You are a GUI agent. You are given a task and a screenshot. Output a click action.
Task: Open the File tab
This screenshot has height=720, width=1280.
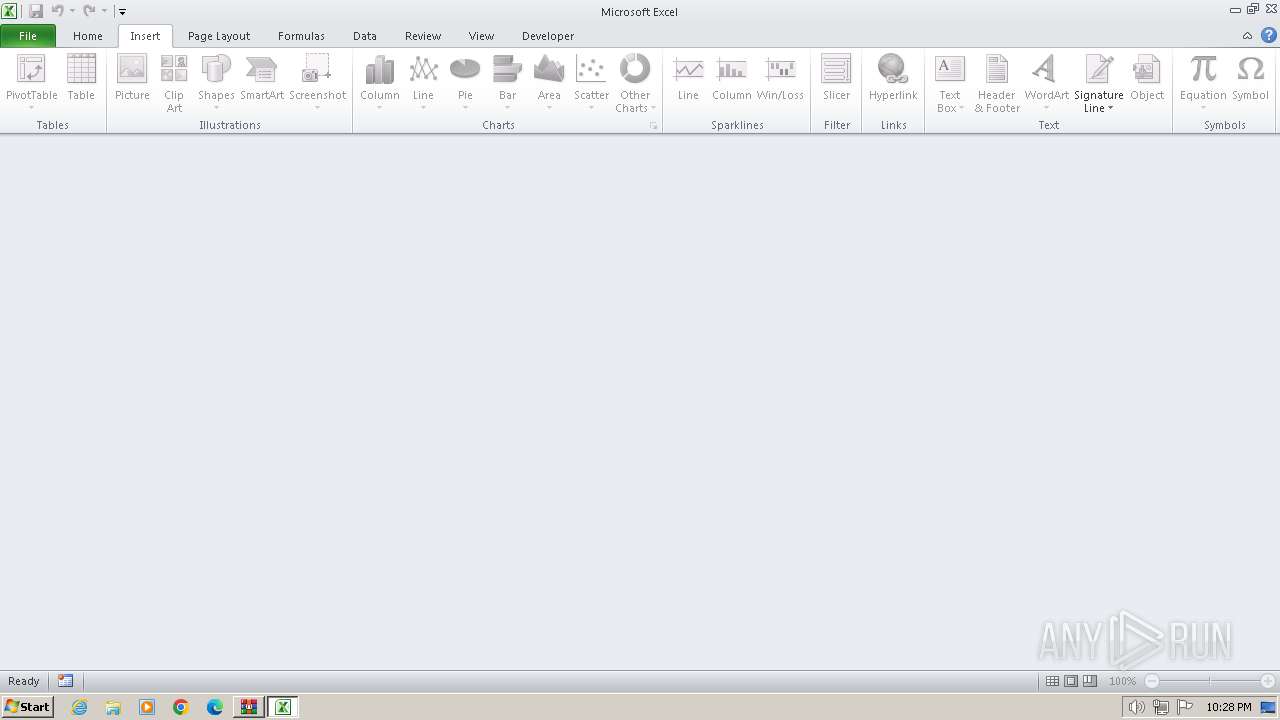point(28,36)
